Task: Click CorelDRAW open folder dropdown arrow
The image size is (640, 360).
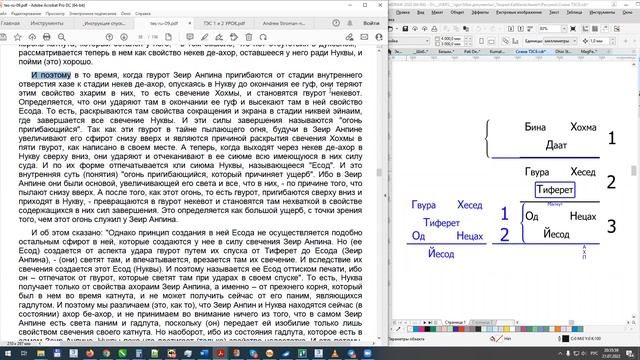Action: 397,29
